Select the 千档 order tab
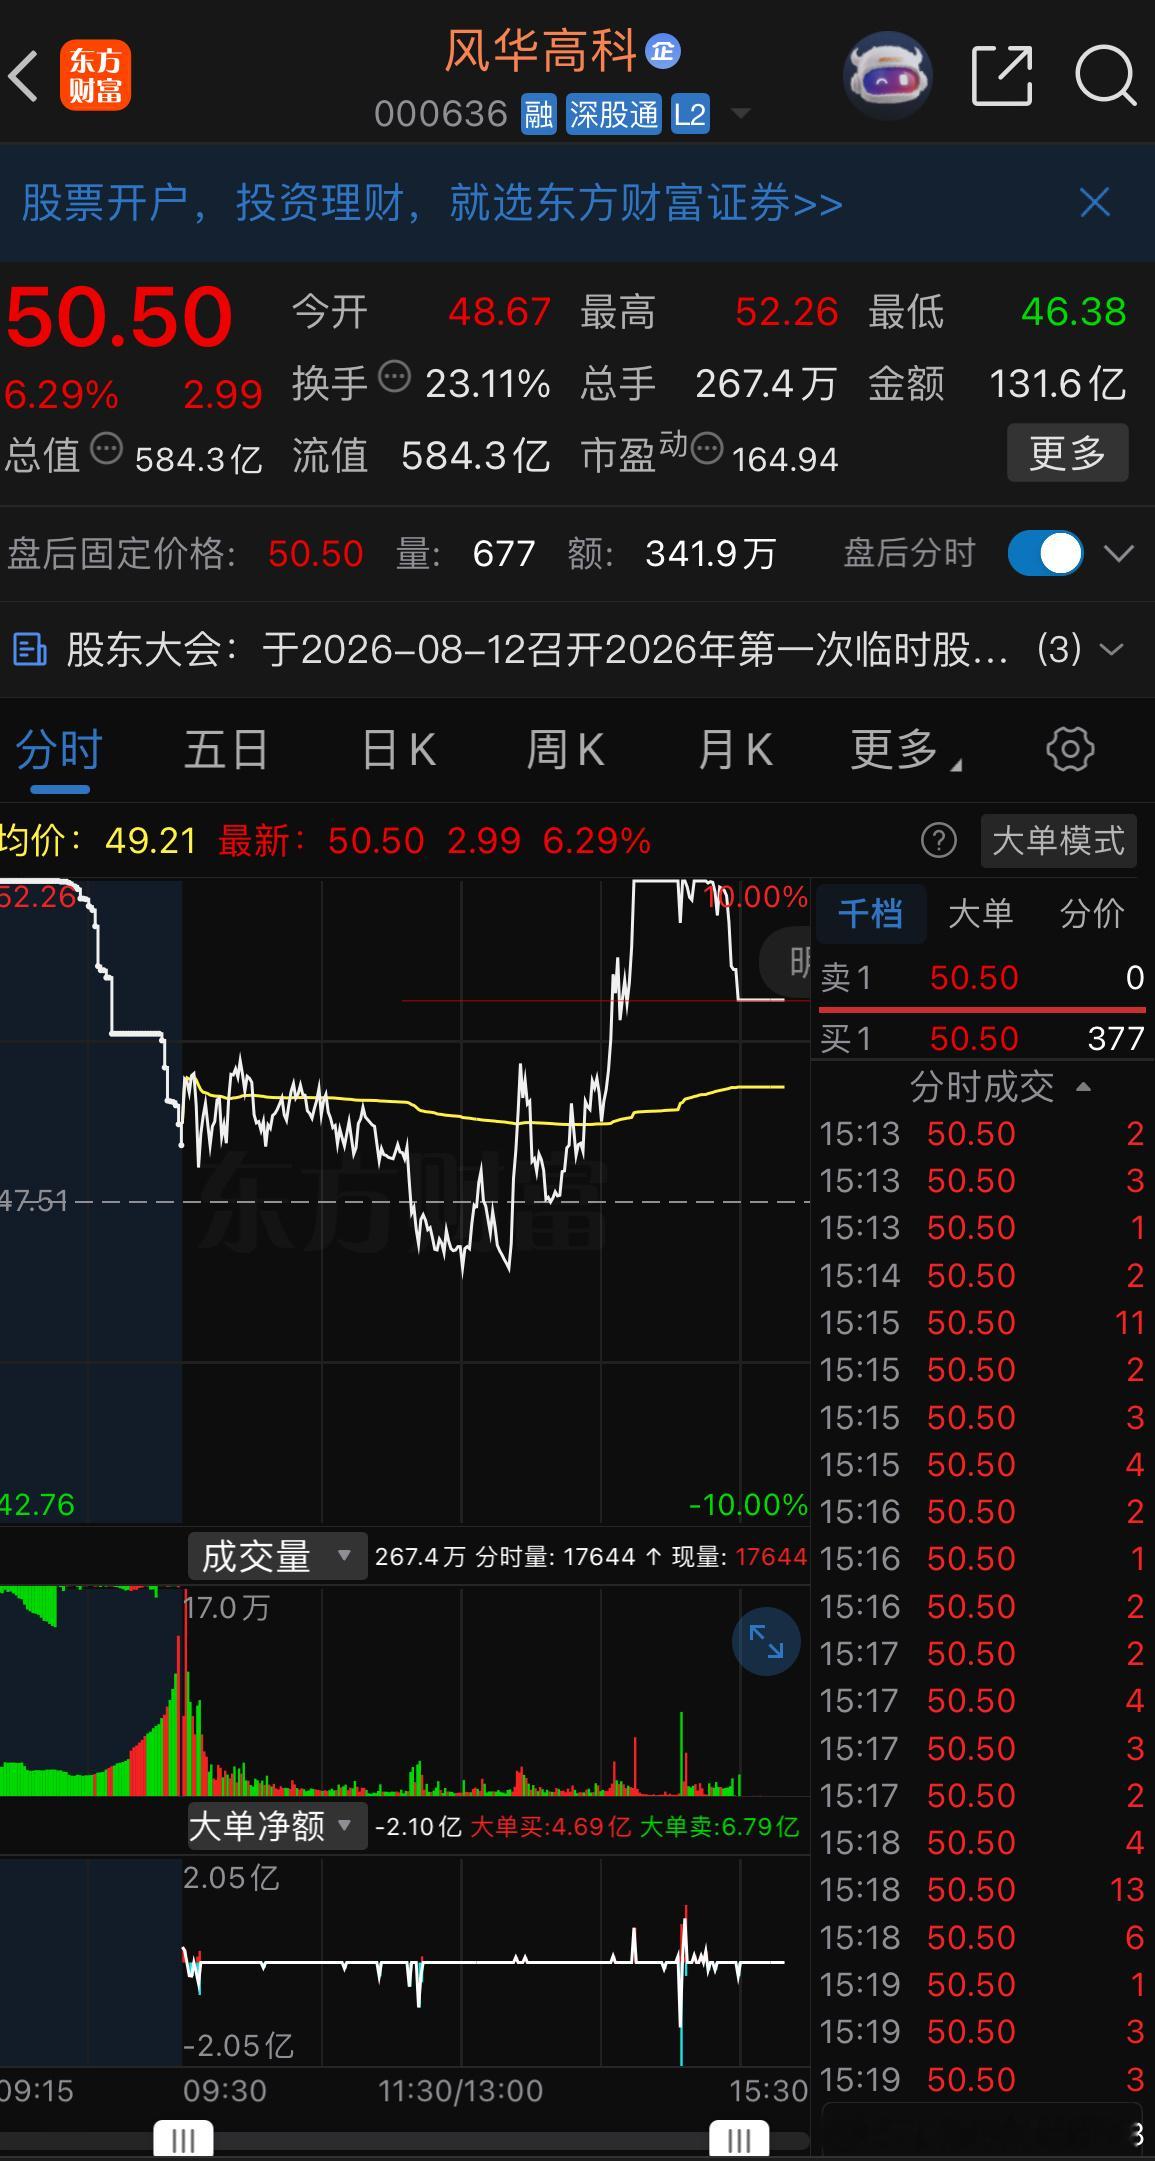The image size is (1155, 2161). coord(870,914)
